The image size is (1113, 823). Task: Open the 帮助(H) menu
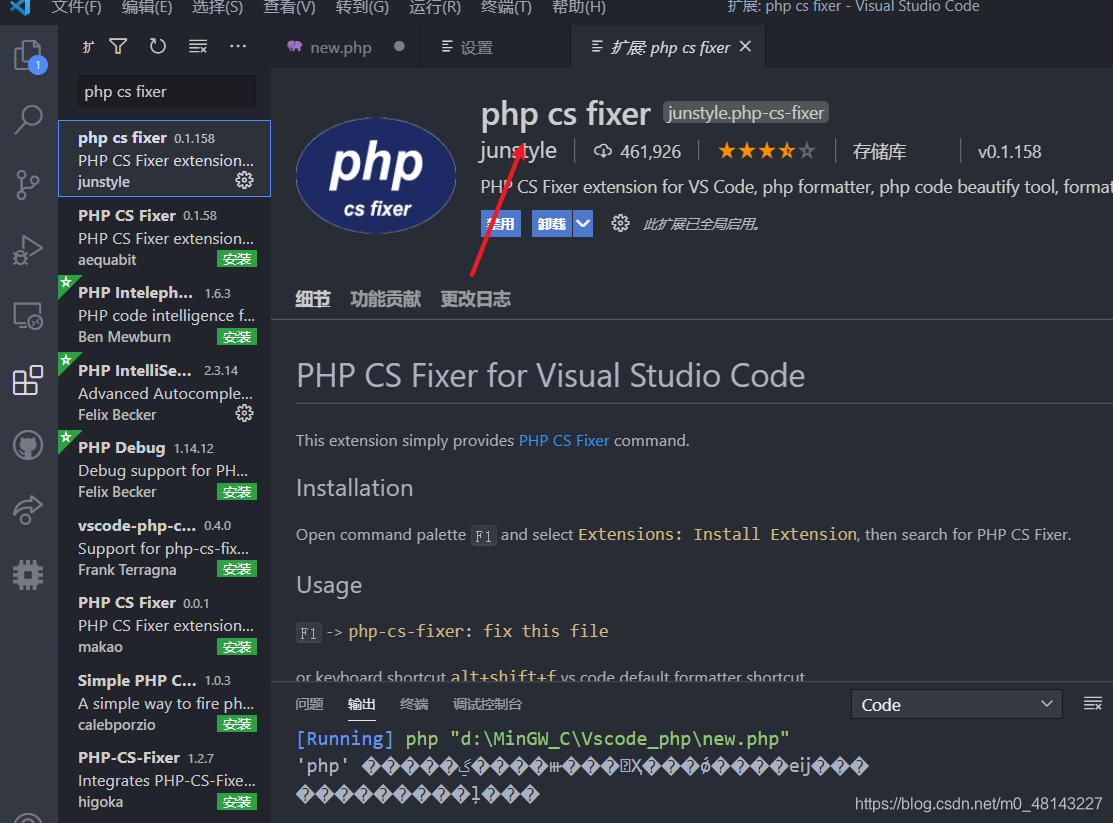click(x=579, y=7)
